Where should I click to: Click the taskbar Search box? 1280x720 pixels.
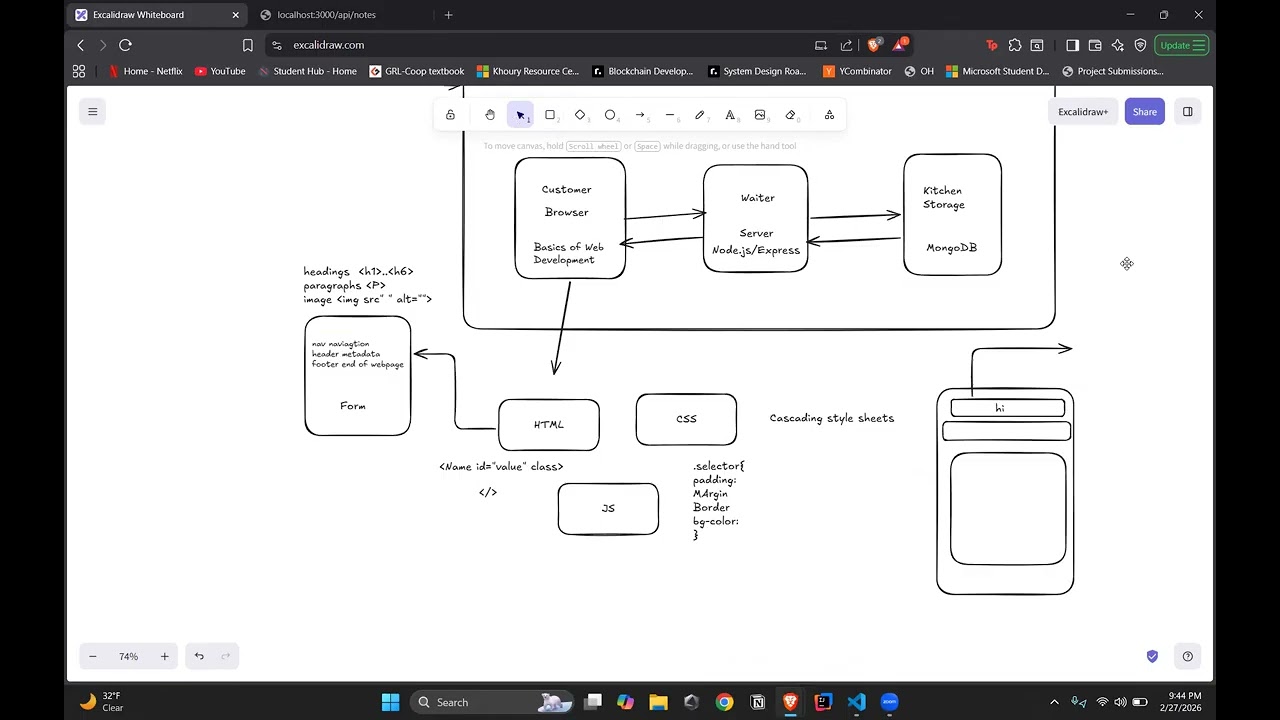[493, 702]
